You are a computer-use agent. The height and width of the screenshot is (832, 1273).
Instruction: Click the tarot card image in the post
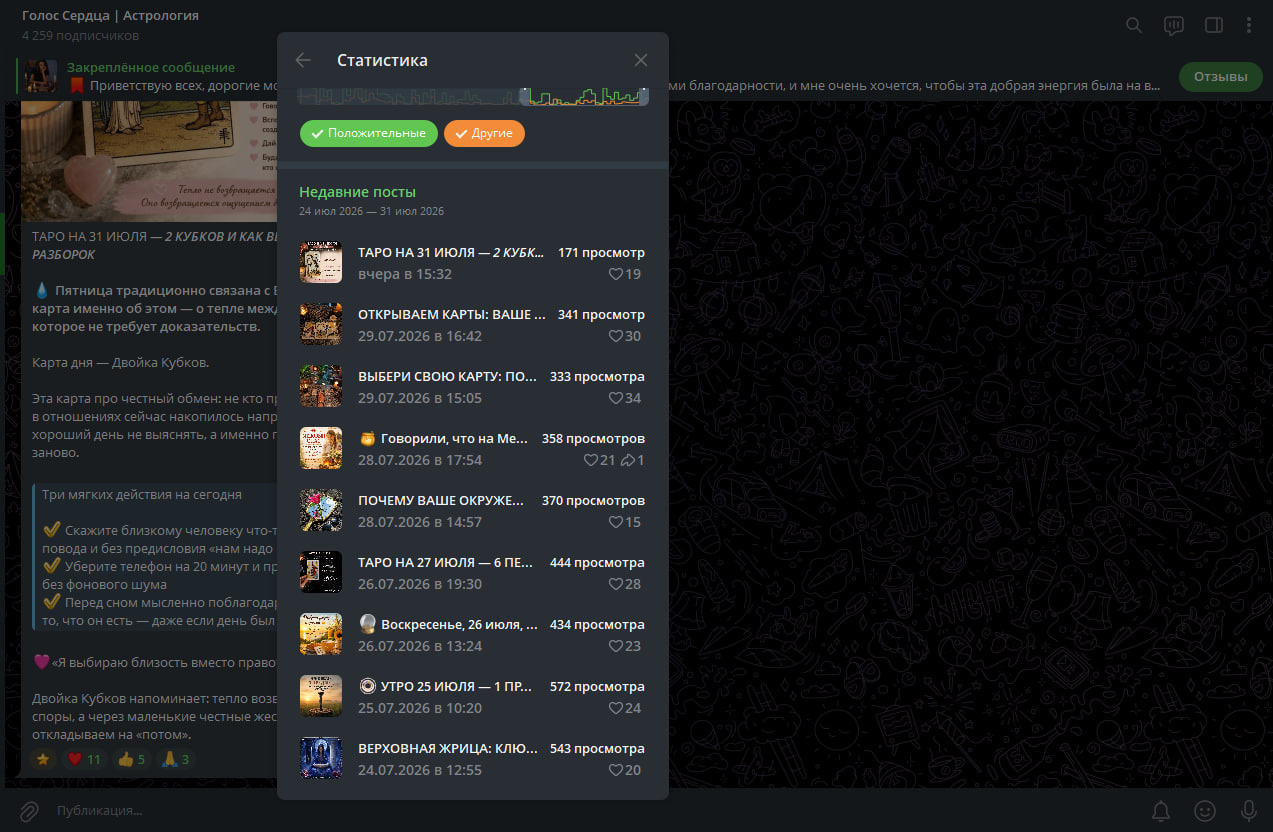(x=150, y=160)
